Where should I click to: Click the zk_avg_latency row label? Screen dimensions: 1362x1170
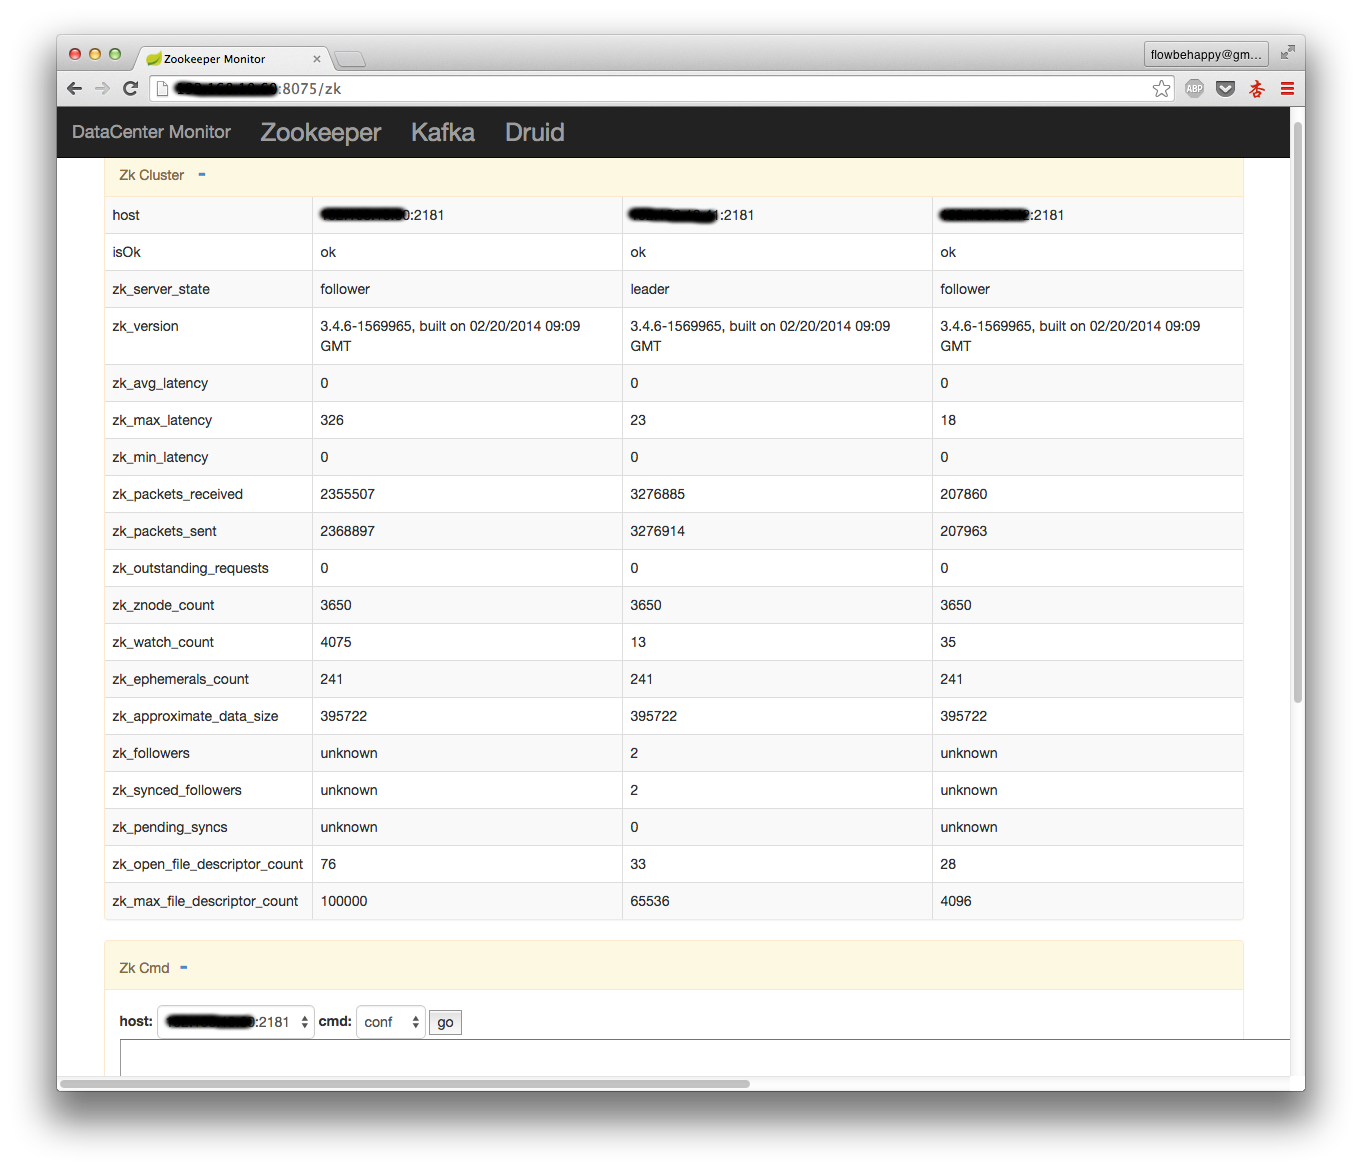[160, 383]
